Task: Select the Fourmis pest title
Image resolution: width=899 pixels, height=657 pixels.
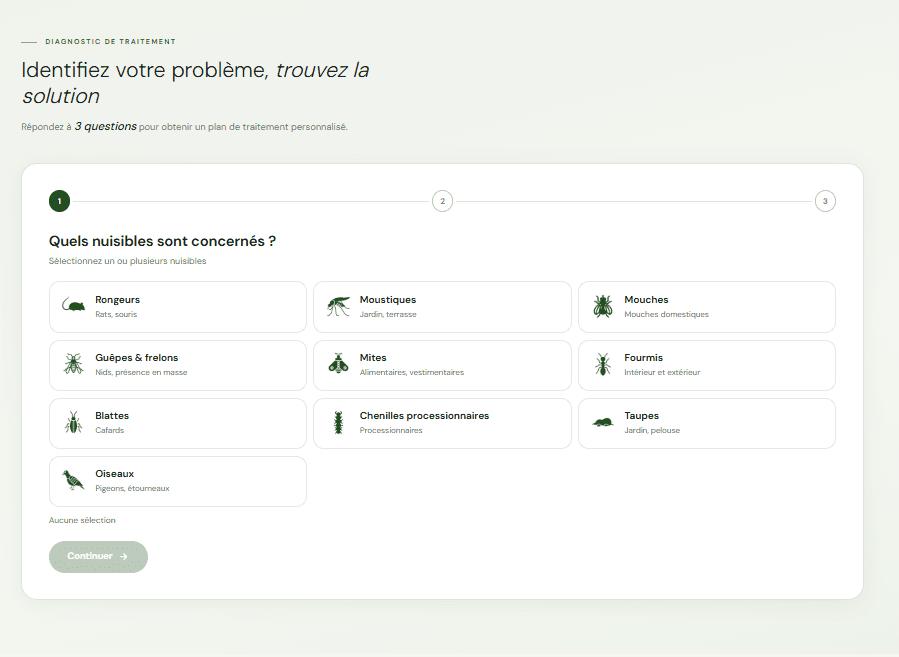Action: click(643, 358)
